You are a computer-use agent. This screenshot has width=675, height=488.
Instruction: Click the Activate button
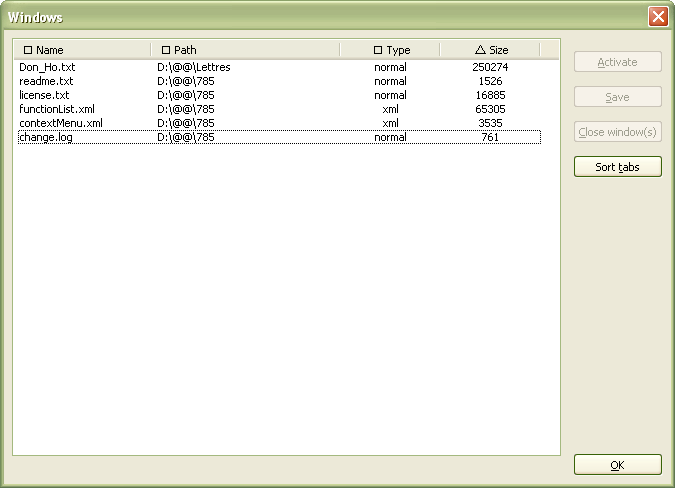click(x=617, y=62)
